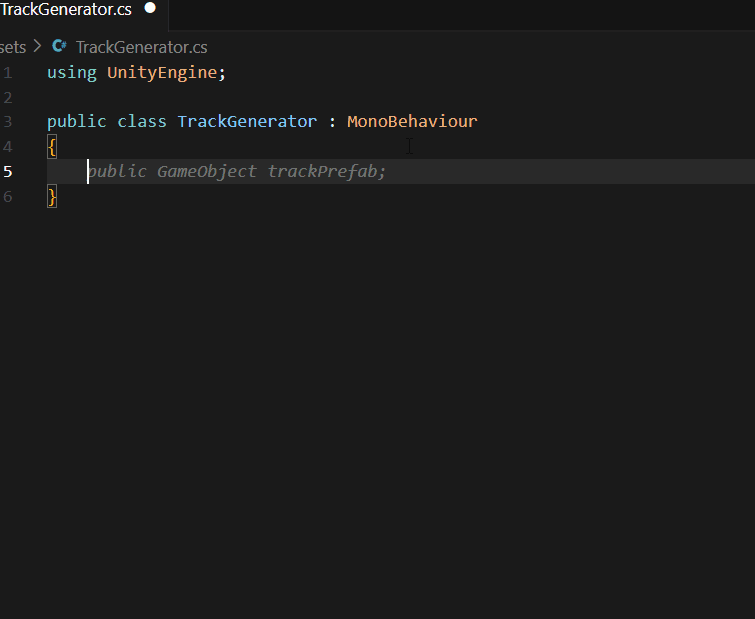
Task: Click line number 6 in the gutter
Action: tap(7, 196)
